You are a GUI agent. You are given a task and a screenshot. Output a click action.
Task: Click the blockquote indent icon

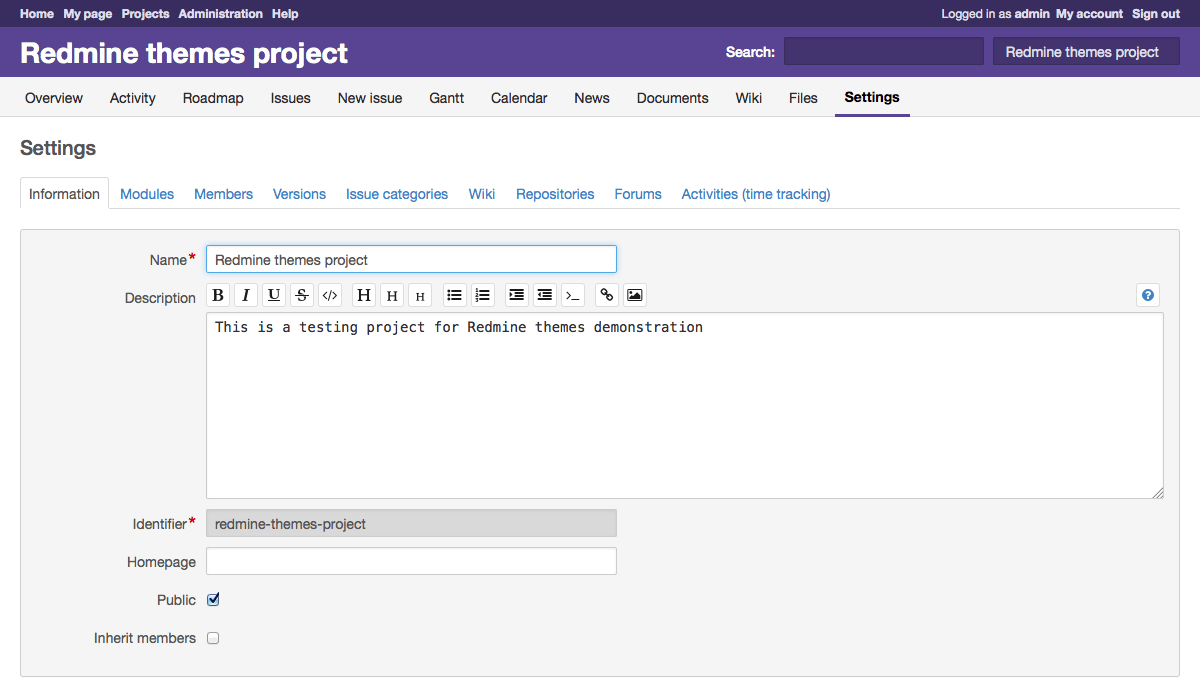click(x=517, y=295)
